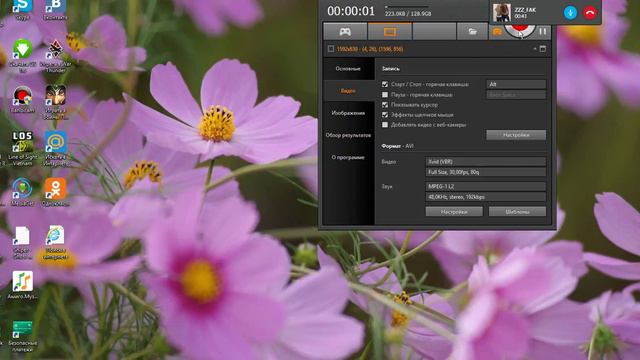Open the green Безопасные платежи shortcut

tap(22, 336)
